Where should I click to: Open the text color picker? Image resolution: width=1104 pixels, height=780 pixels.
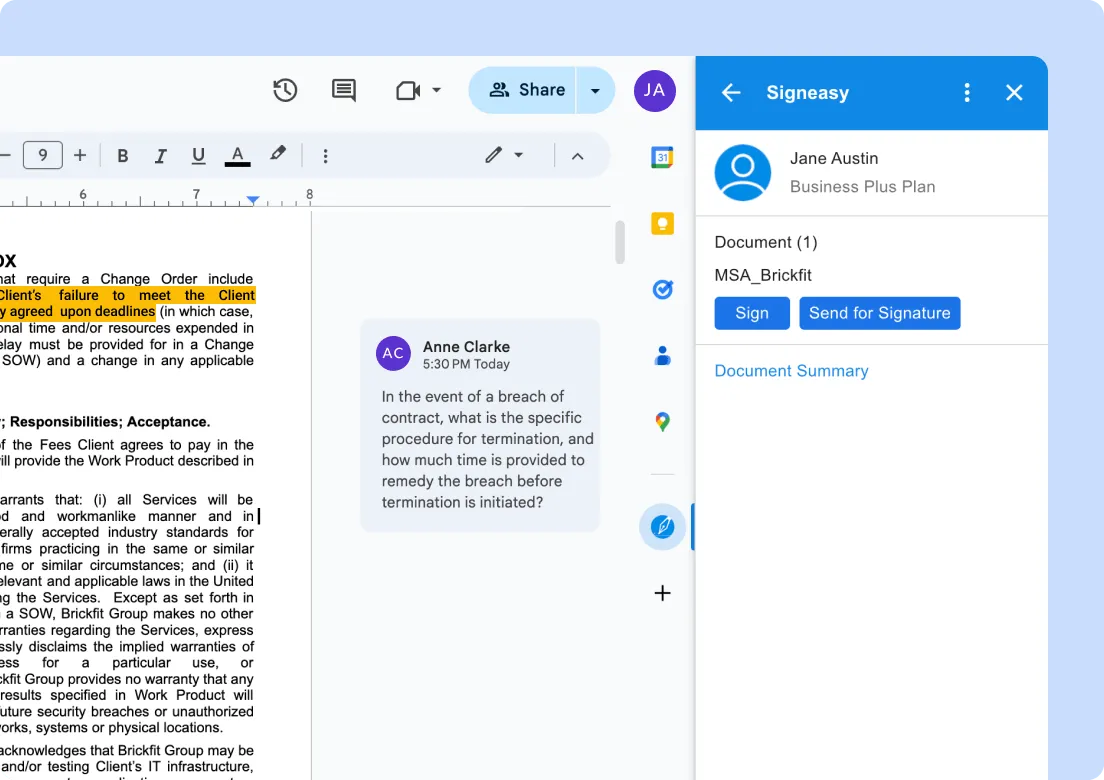[237, 156]
